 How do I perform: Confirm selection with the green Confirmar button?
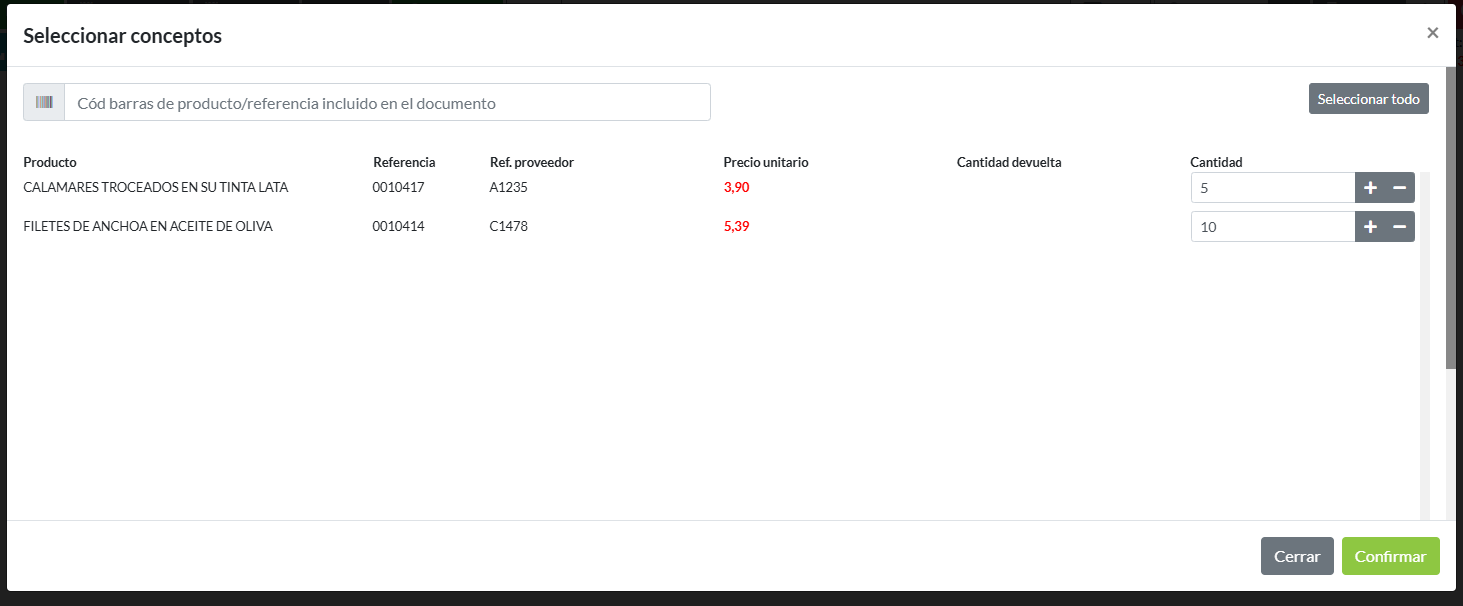(1390, 557)
